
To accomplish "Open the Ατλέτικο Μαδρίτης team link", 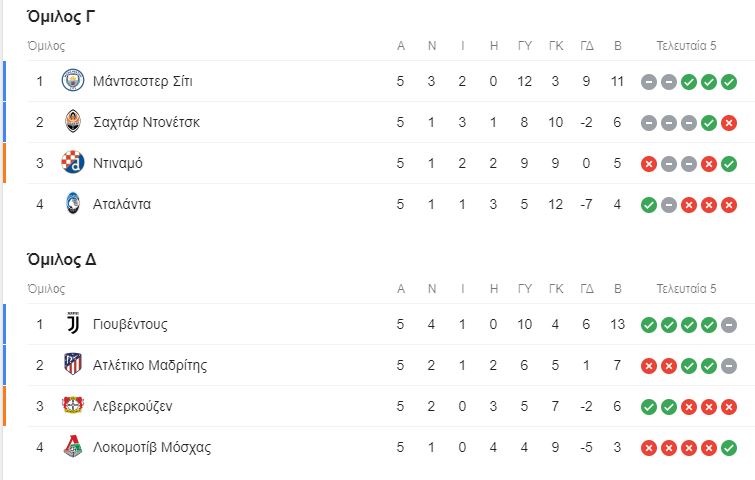I will point(150,365).
